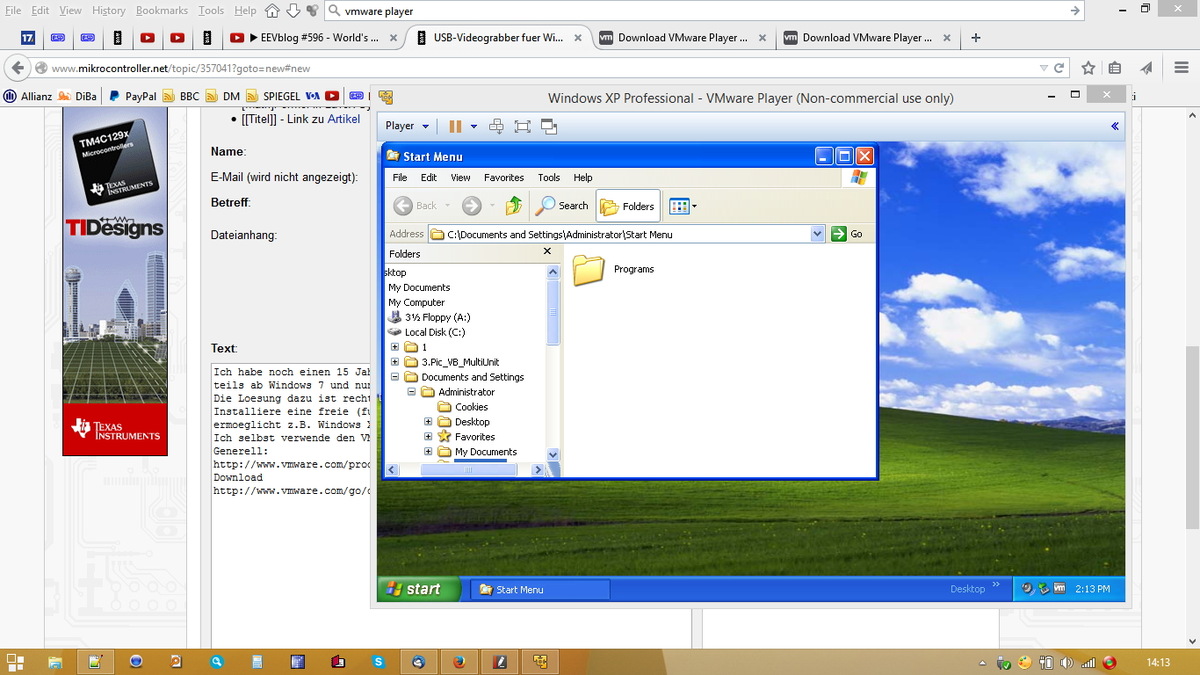Screen dimensions: 1200x675
Task: Bookmark this page with star icon
Action: pos(1088,68)
